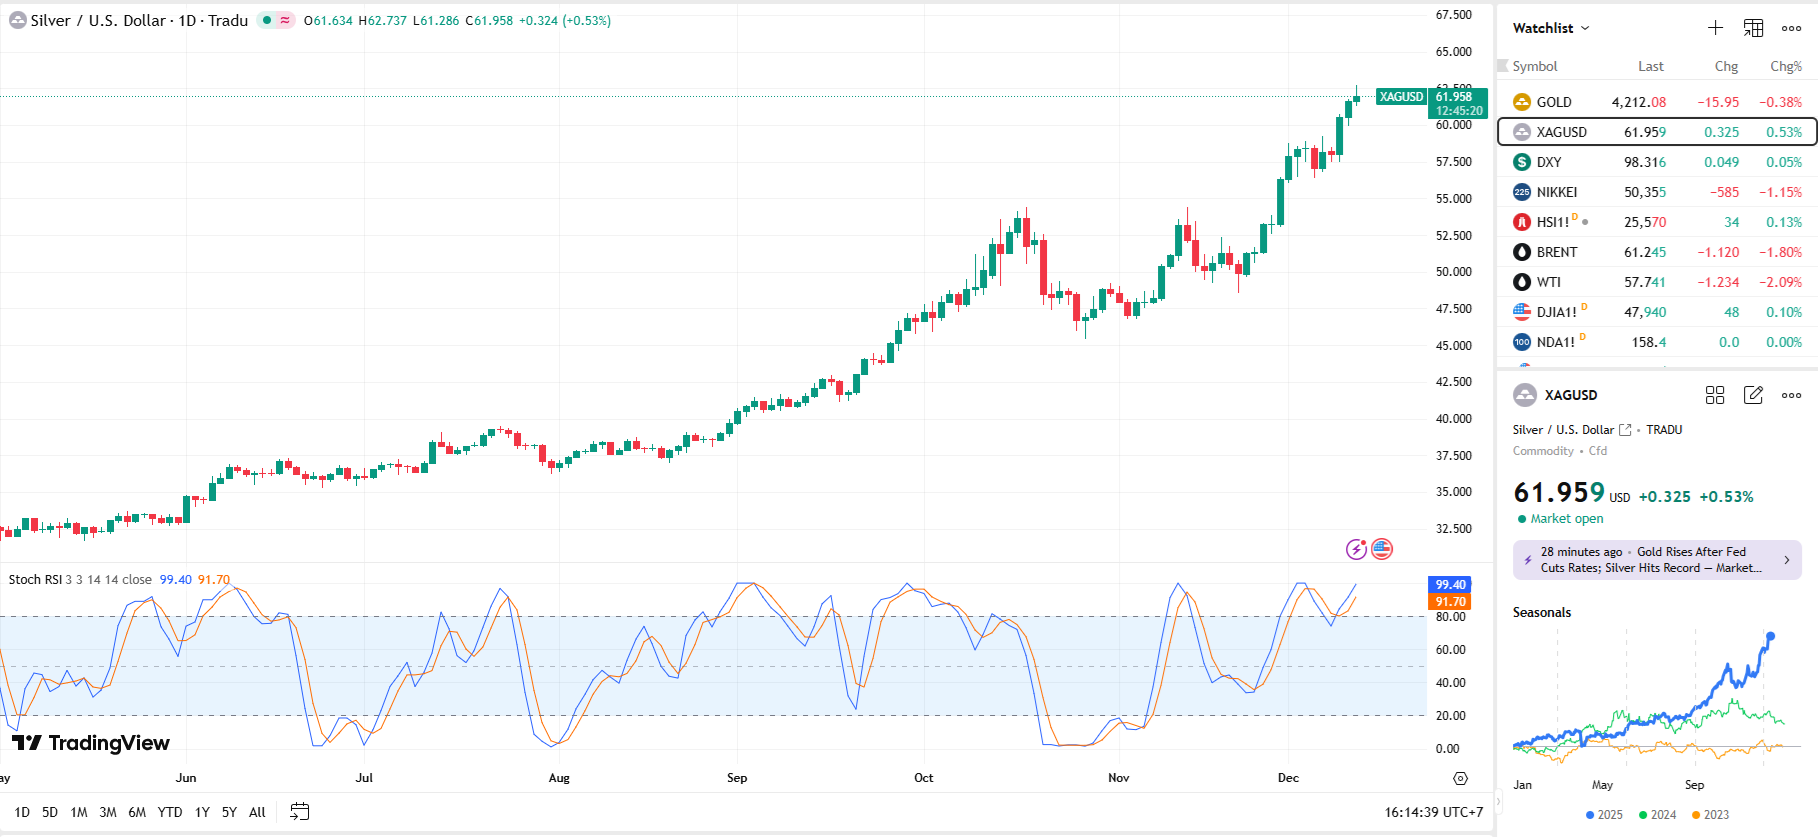1818x837 pixels.
Task: Expand the Gold Rises After Fed news item
Action: [1787, 560]
